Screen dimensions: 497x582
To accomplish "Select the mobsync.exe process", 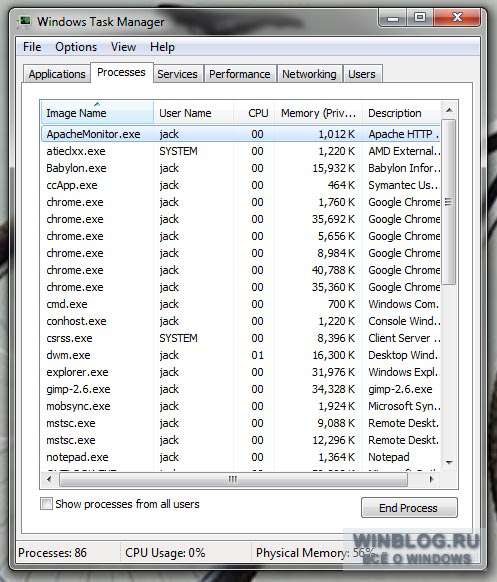I will (x=241, y=406).
